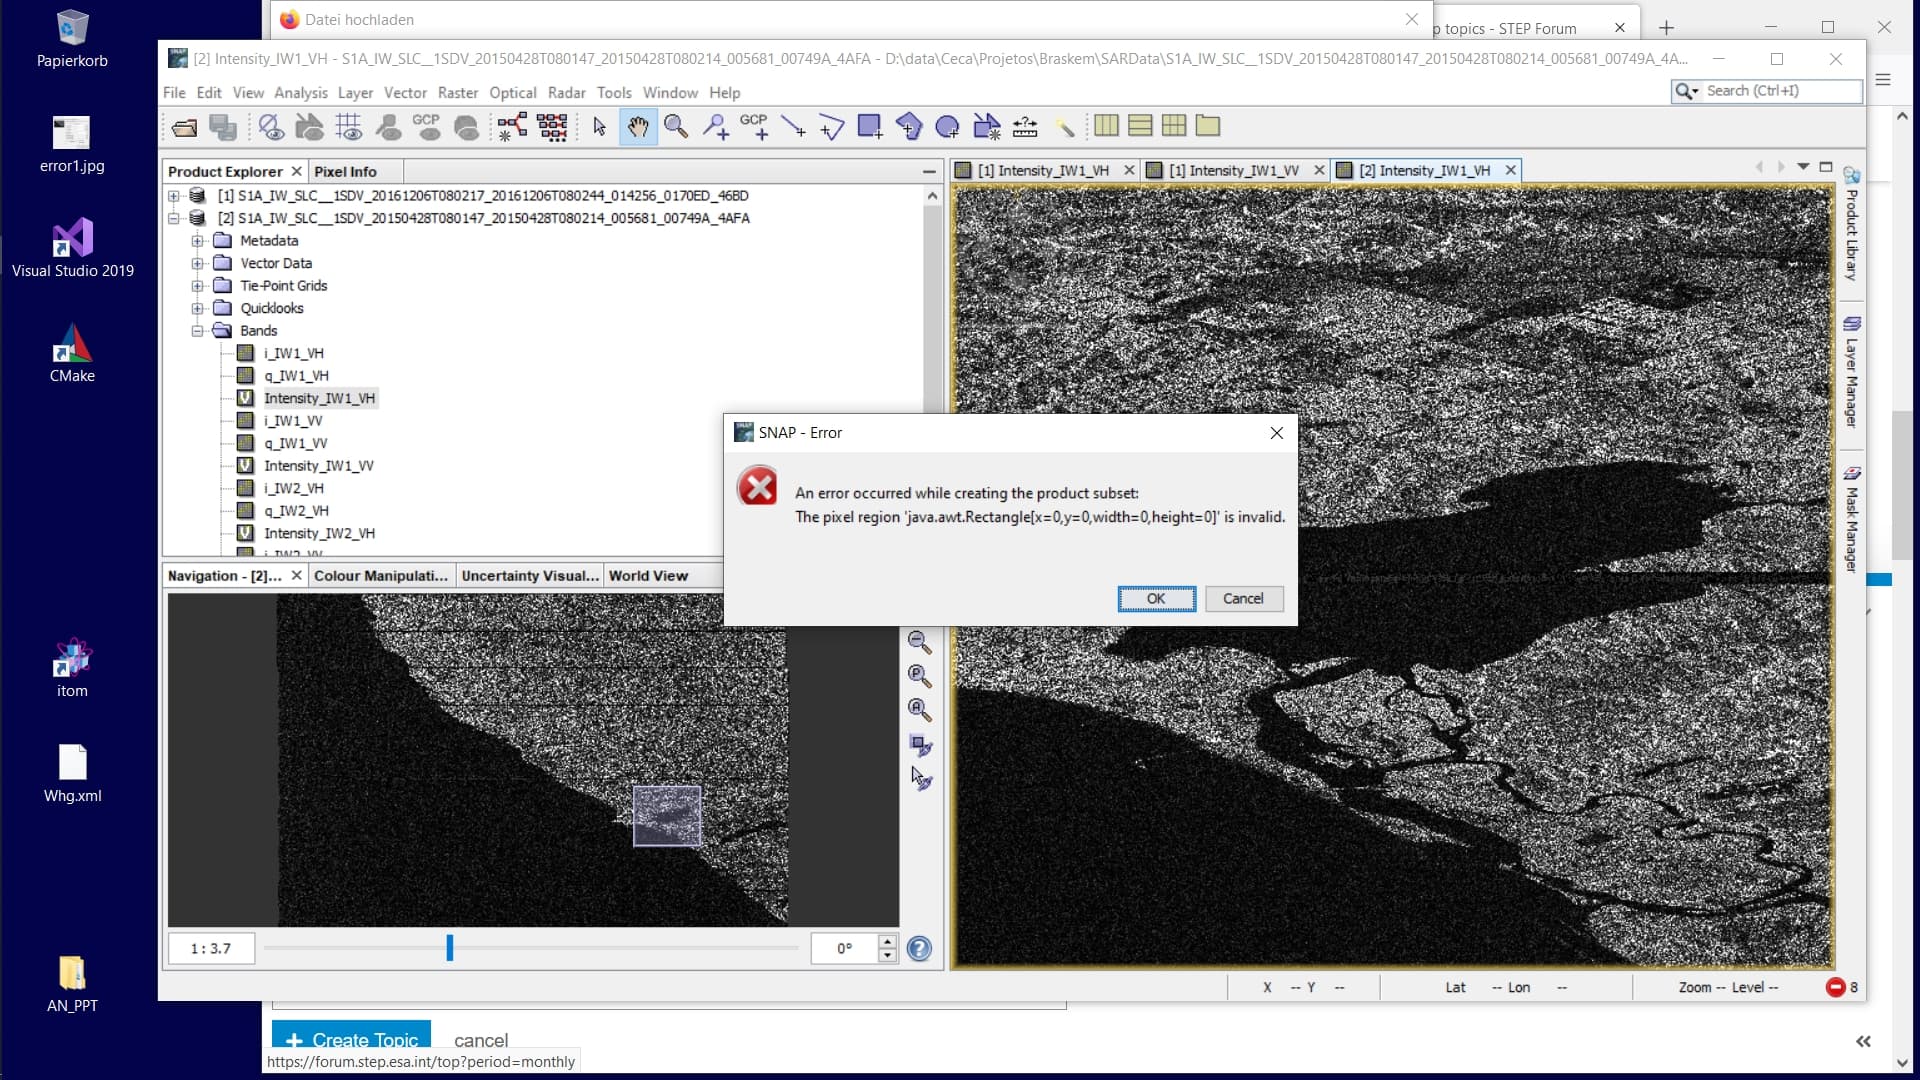Select the zoom magnifier tool
This screenshot has height=1080, width=1920.
[676, 127]
